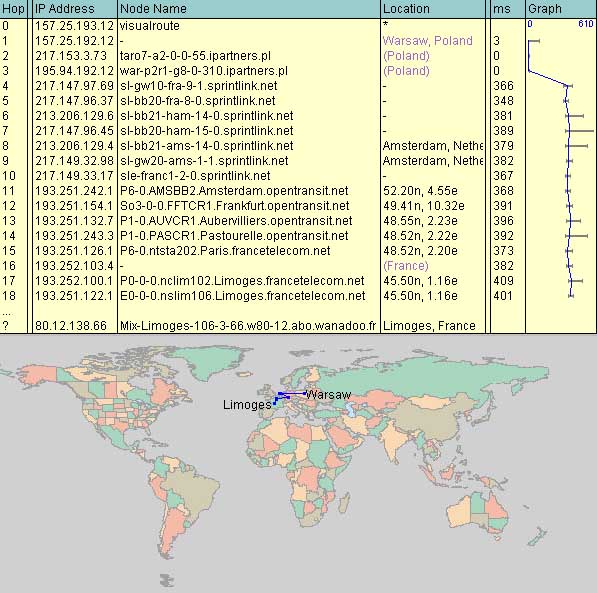This screenshot has width=597, height=593.
Task: Click the 401 ms latency value
Action: 503,296
